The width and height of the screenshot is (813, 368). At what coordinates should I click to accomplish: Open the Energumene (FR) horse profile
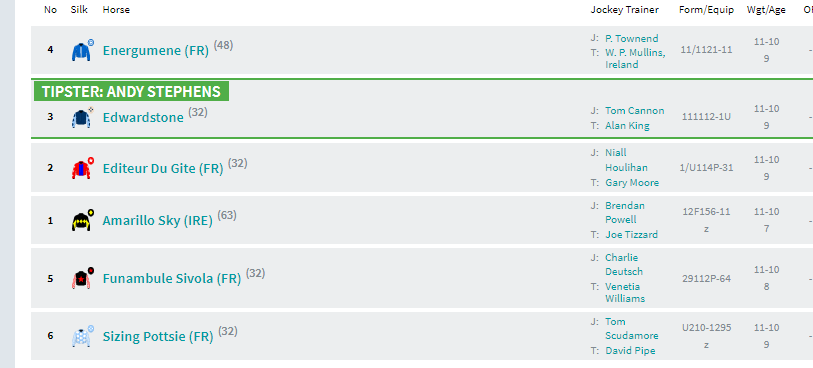click(x=156, y=51)
